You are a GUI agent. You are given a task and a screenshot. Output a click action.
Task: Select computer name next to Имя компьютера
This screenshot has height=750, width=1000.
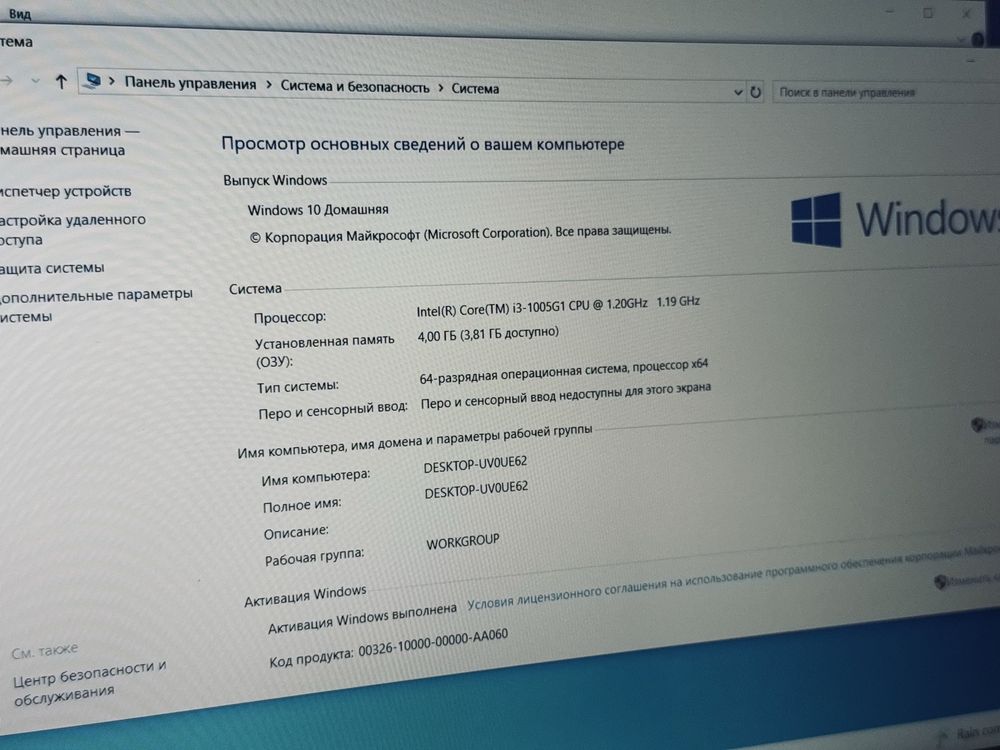tap(475, 464)
